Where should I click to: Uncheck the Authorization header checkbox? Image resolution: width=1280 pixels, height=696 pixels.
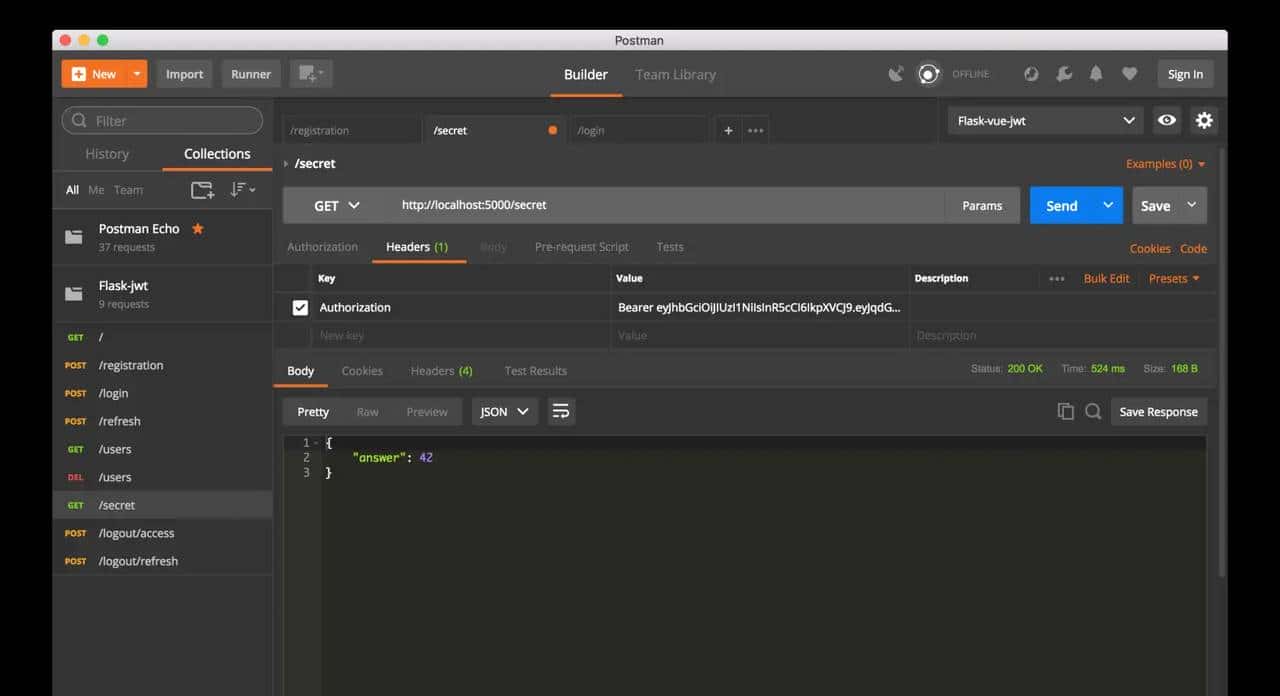300,308
